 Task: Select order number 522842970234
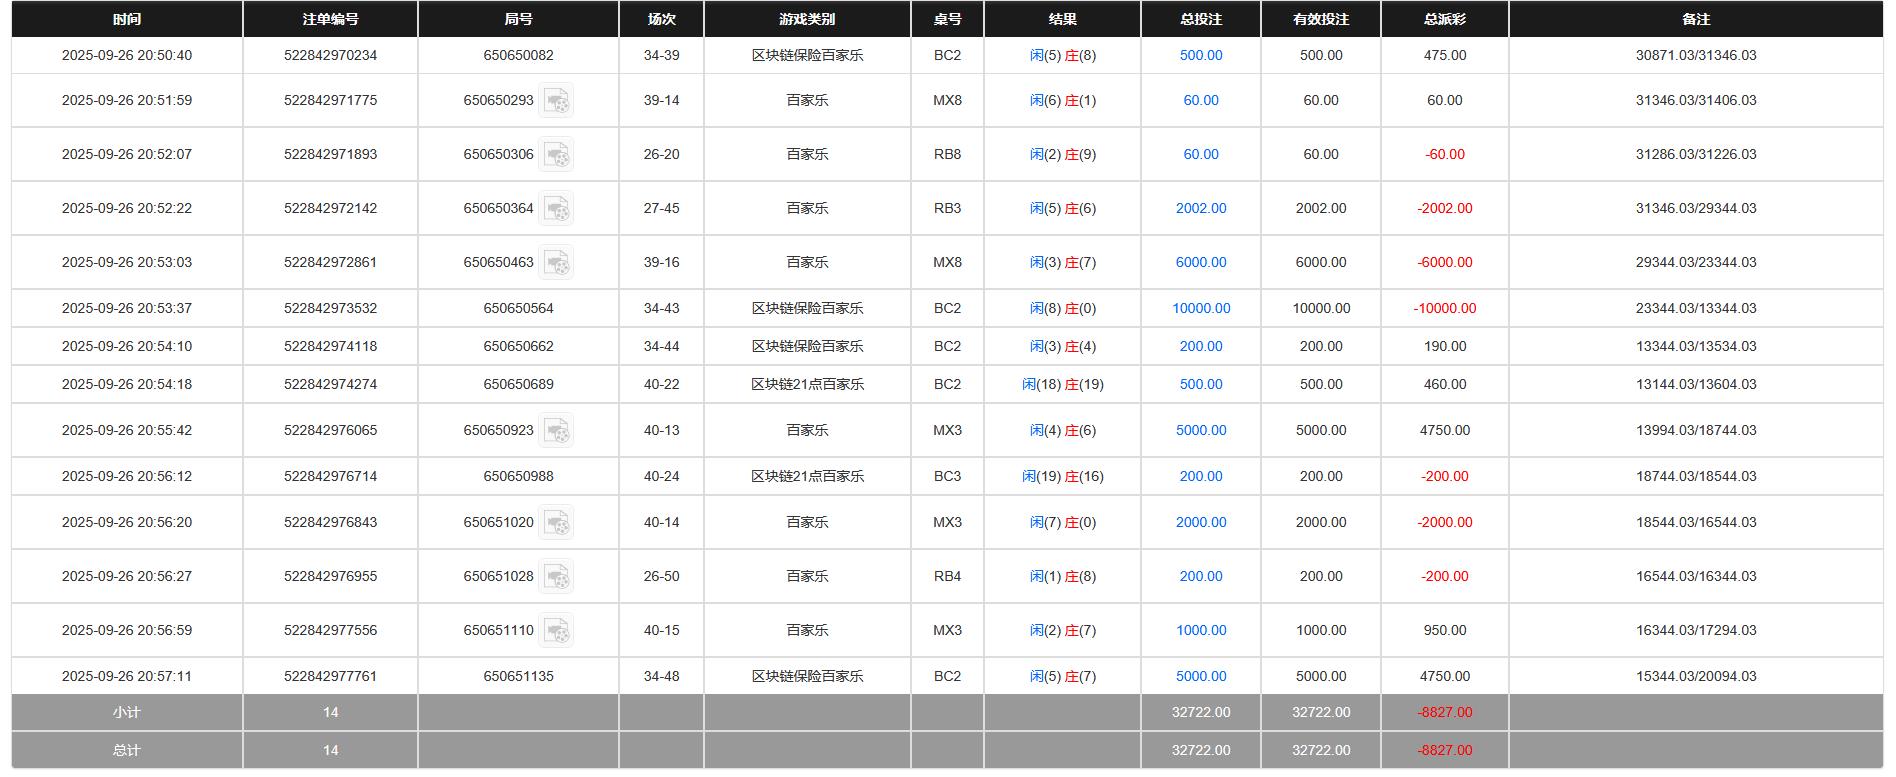(x=330, y=55)
